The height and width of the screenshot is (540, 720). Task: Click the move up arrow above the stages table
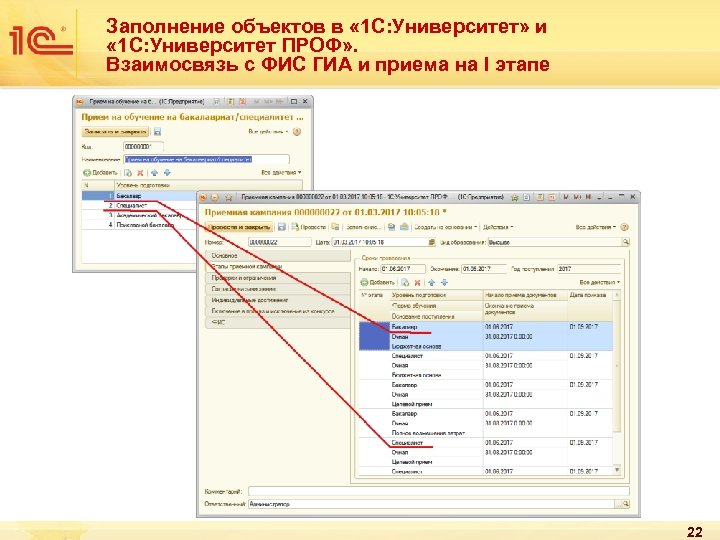[431, 282]
